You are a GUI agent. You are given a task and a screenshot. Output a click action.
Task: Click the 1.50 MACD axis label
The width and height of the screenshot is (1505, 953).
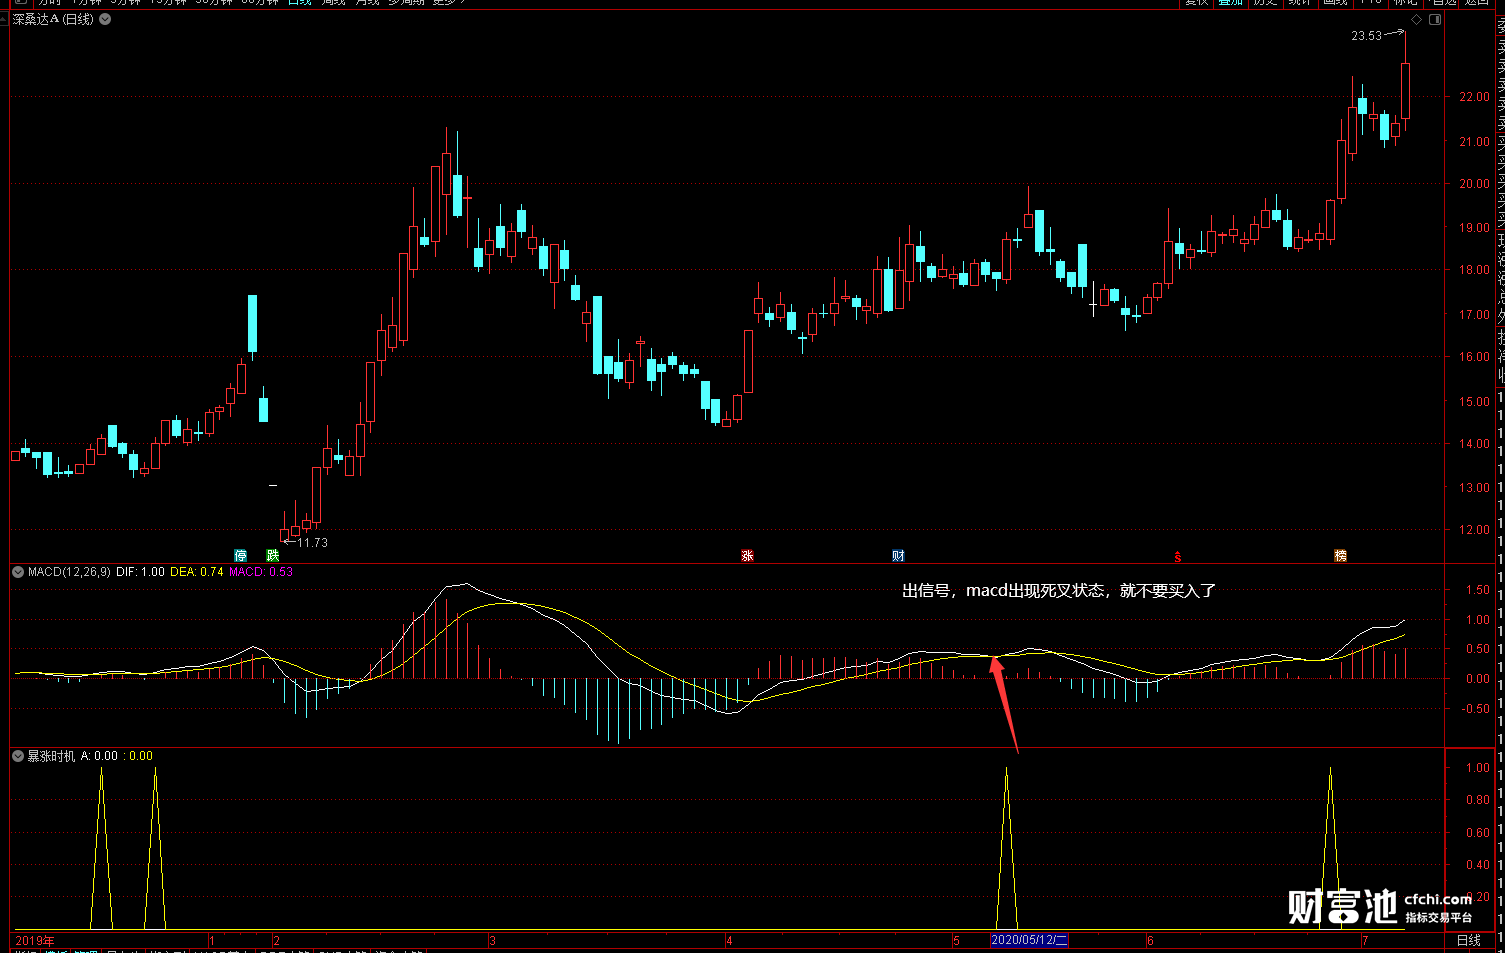click(1477, 590)
